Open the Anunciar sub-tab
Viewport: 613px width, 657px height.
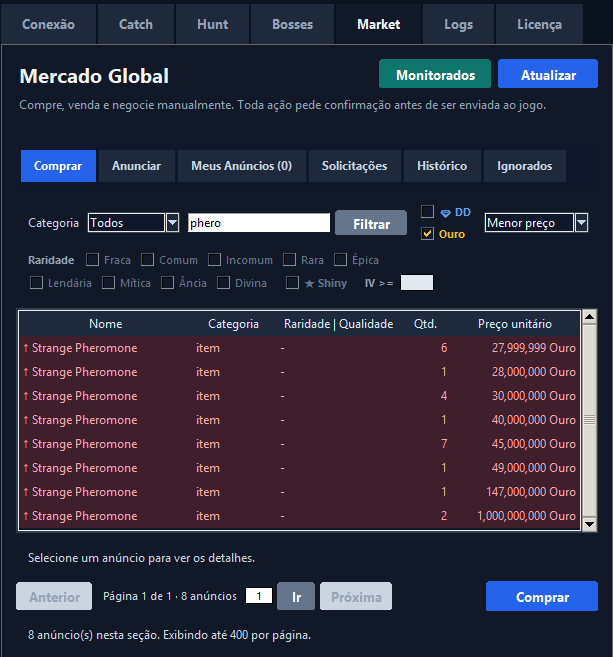pos(137,166)
